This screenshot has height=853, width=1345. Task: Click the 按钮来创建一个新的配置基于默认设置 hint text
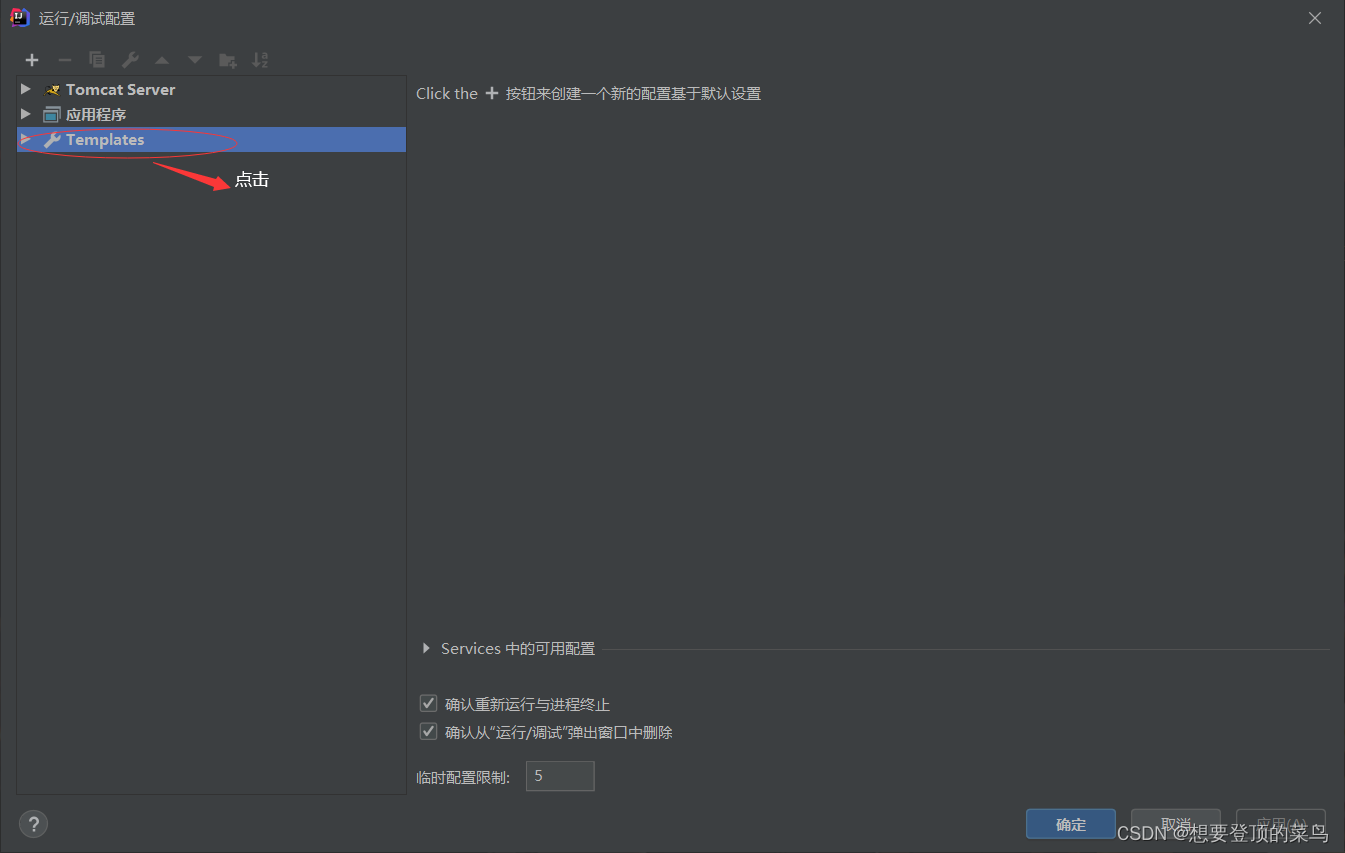tap(633, 93)
